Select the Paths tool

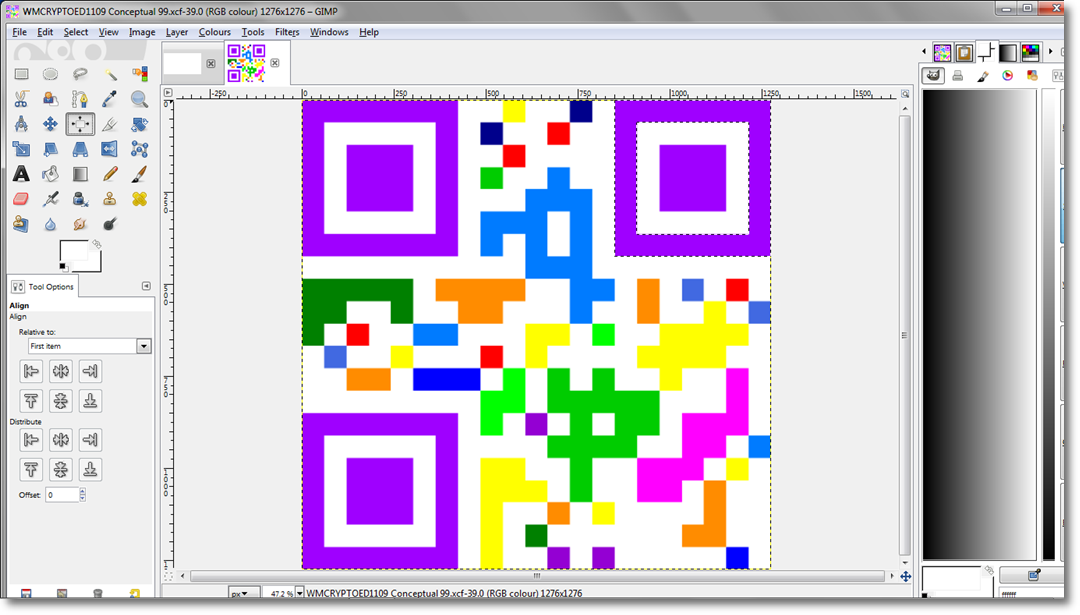(x=80, y=99)
